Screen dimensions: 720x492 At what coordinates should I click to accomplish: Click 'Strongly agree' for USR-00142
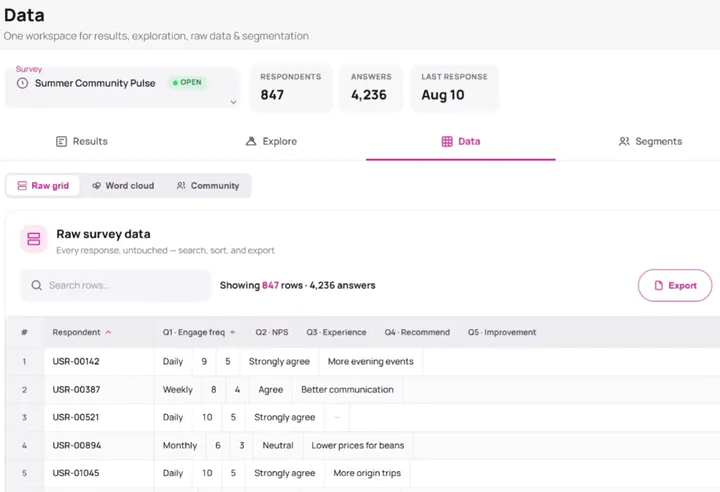tap(279, 362)
